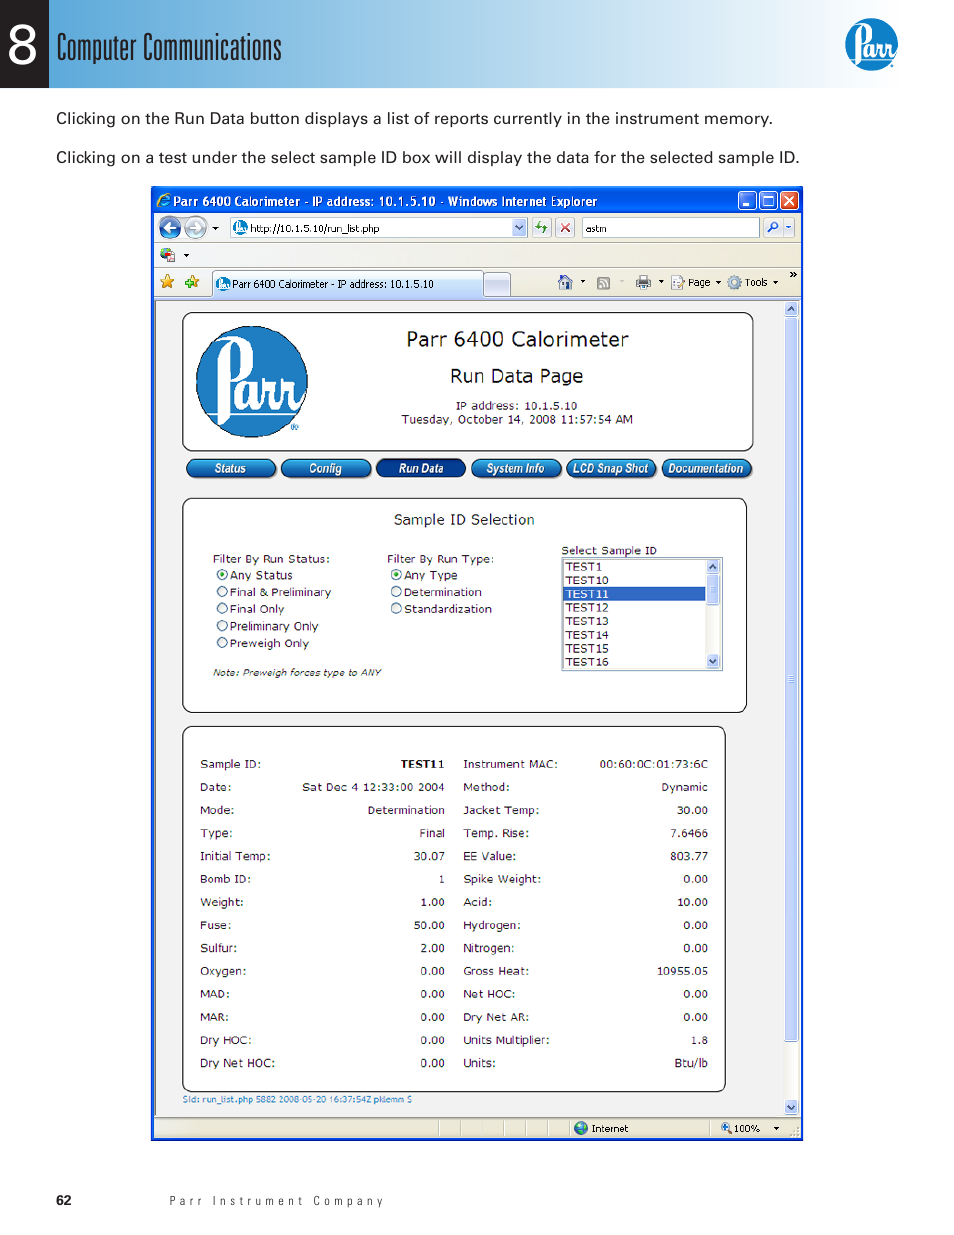Open the System Info page button
The image size is (954, 1235).
coord(516,468)
